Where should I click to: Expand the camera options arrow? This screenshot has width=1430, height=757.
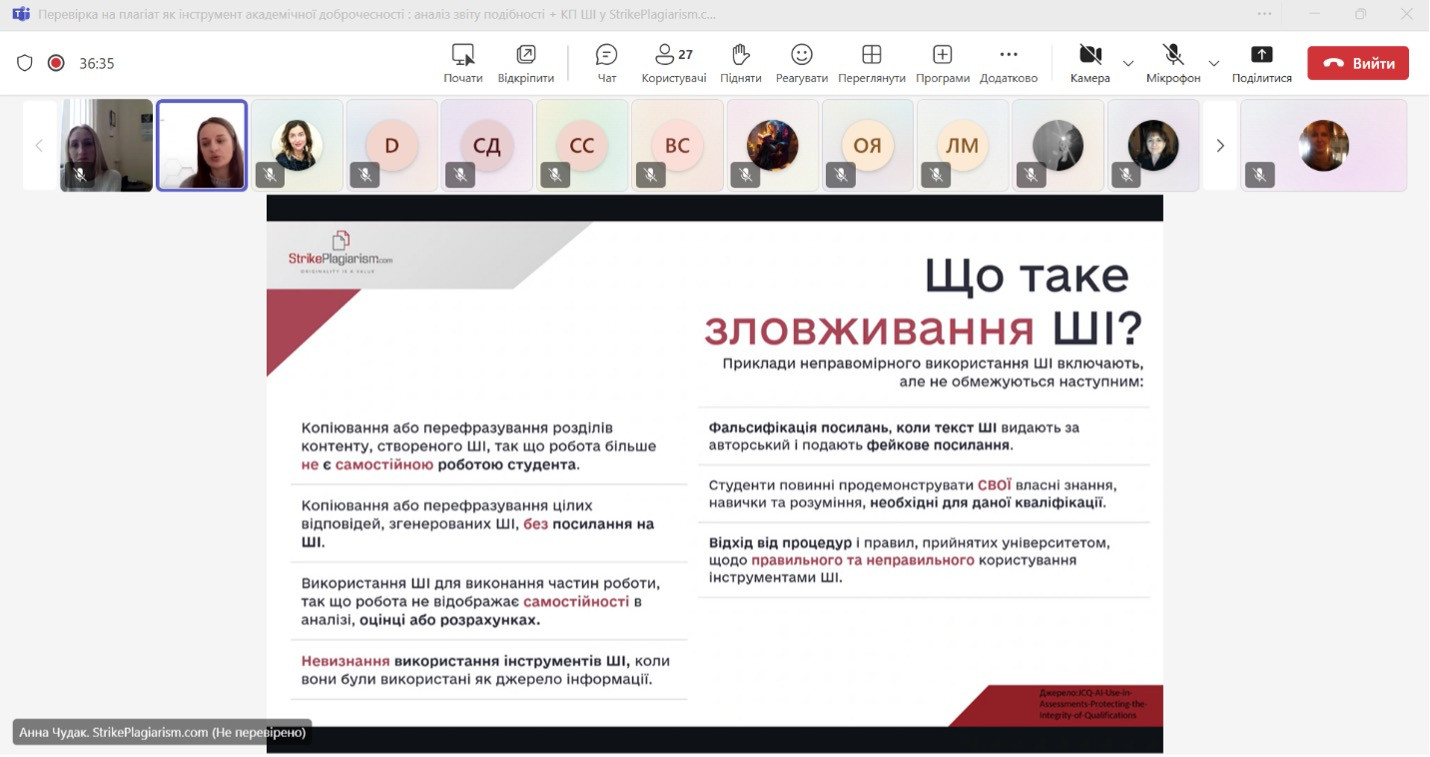point(1128,63)
